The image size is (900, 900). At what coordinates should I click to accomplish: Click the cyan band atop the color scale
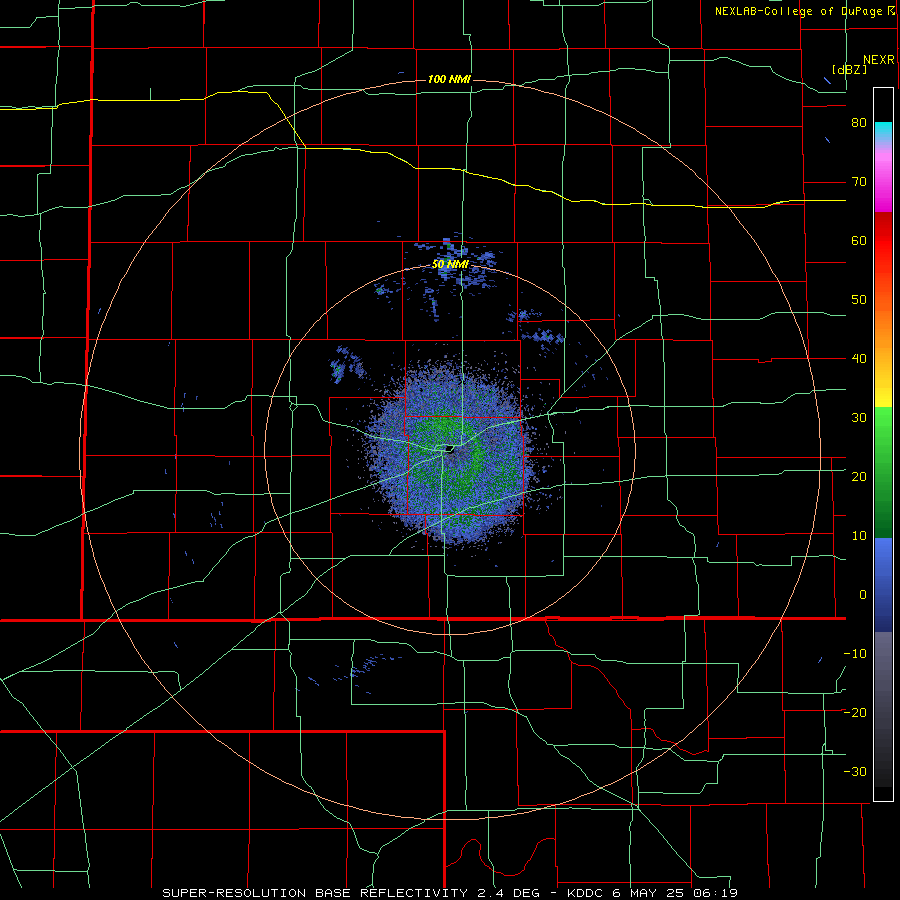pos(883,131)
